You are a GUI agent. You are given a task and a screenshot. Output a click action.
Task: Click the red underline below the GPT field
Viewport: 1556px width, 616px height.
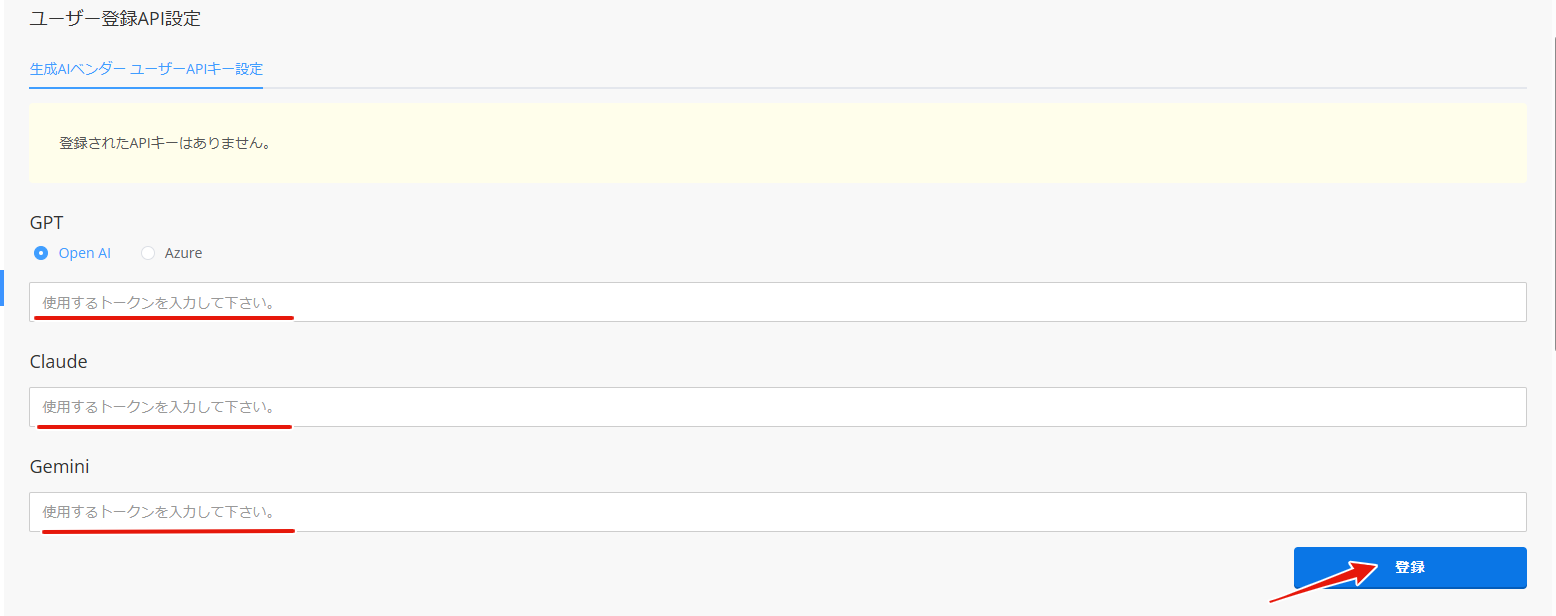[164, 318]
